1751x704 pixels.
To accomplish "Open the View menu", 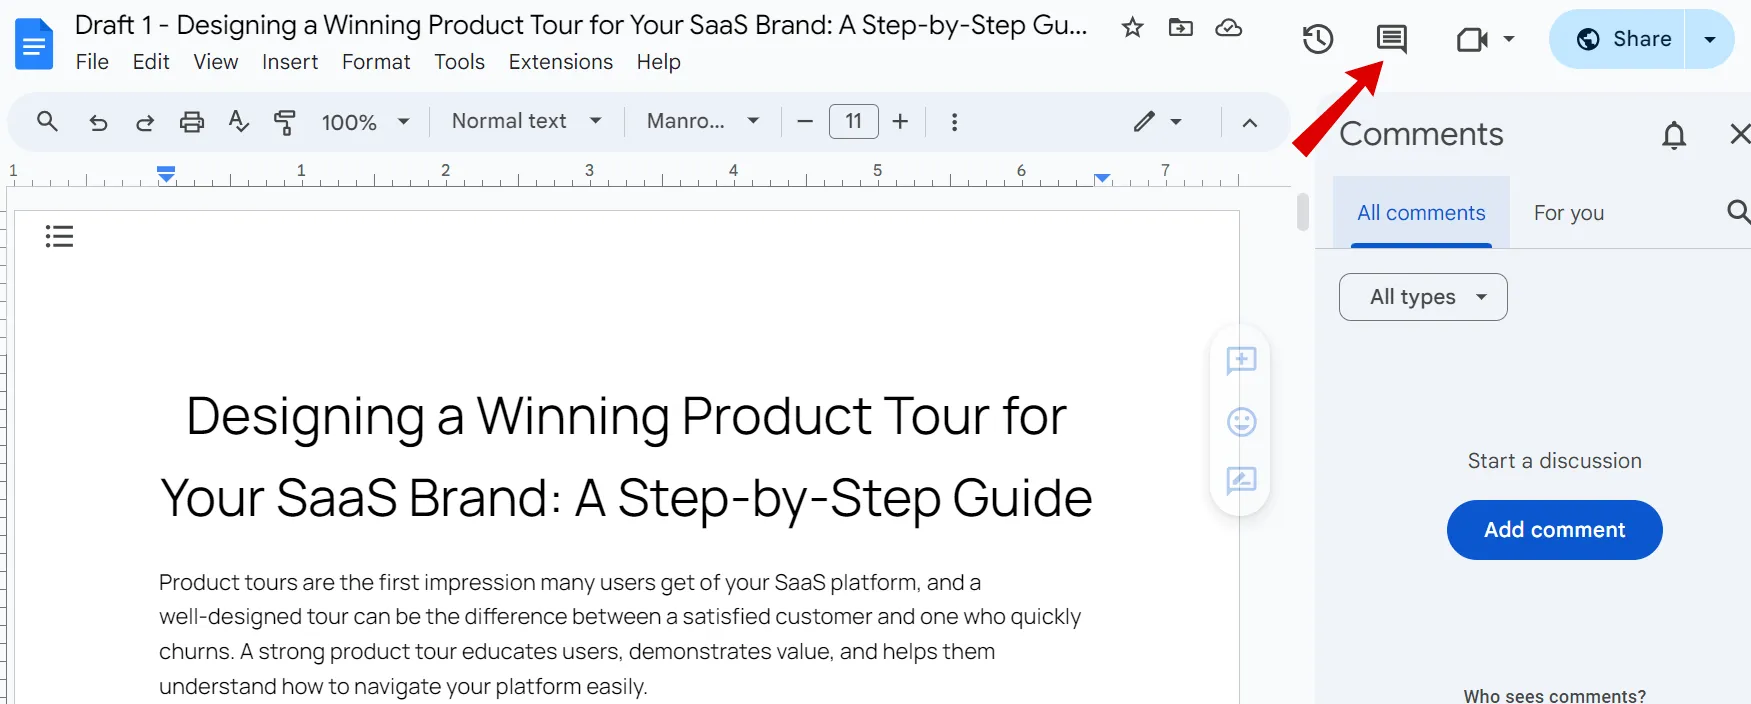I will pos(216,62).
